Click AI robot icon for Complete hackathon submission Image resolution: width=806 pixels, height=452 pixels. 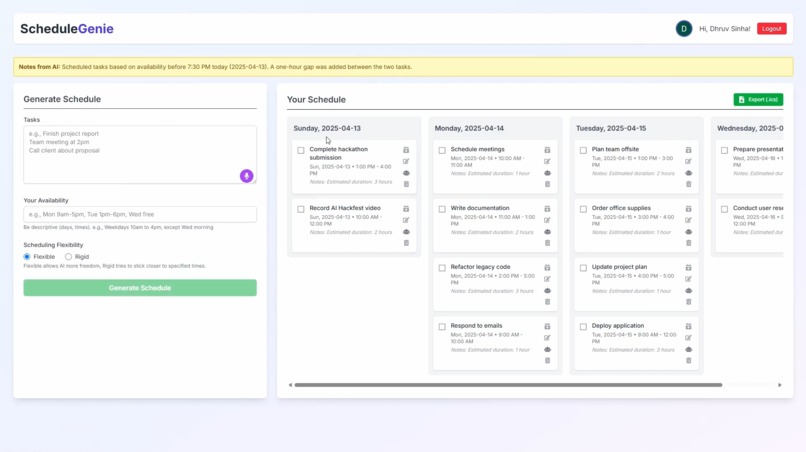tap(406, 173)
